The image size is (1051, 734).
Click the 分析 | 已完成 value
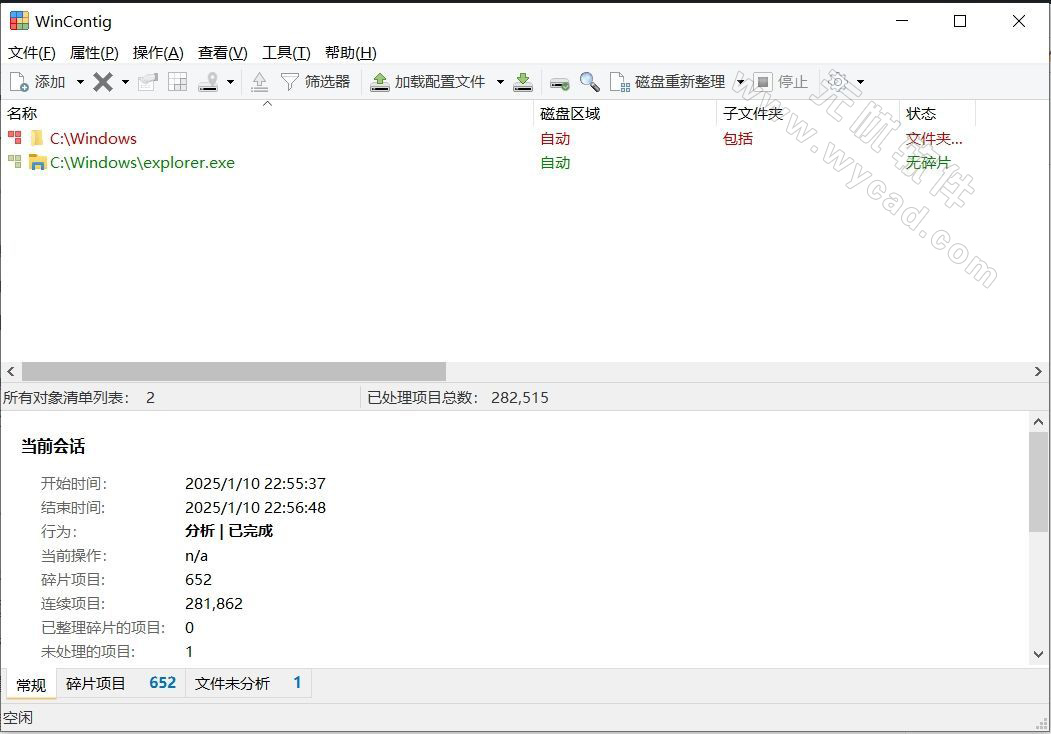(229, 531)
